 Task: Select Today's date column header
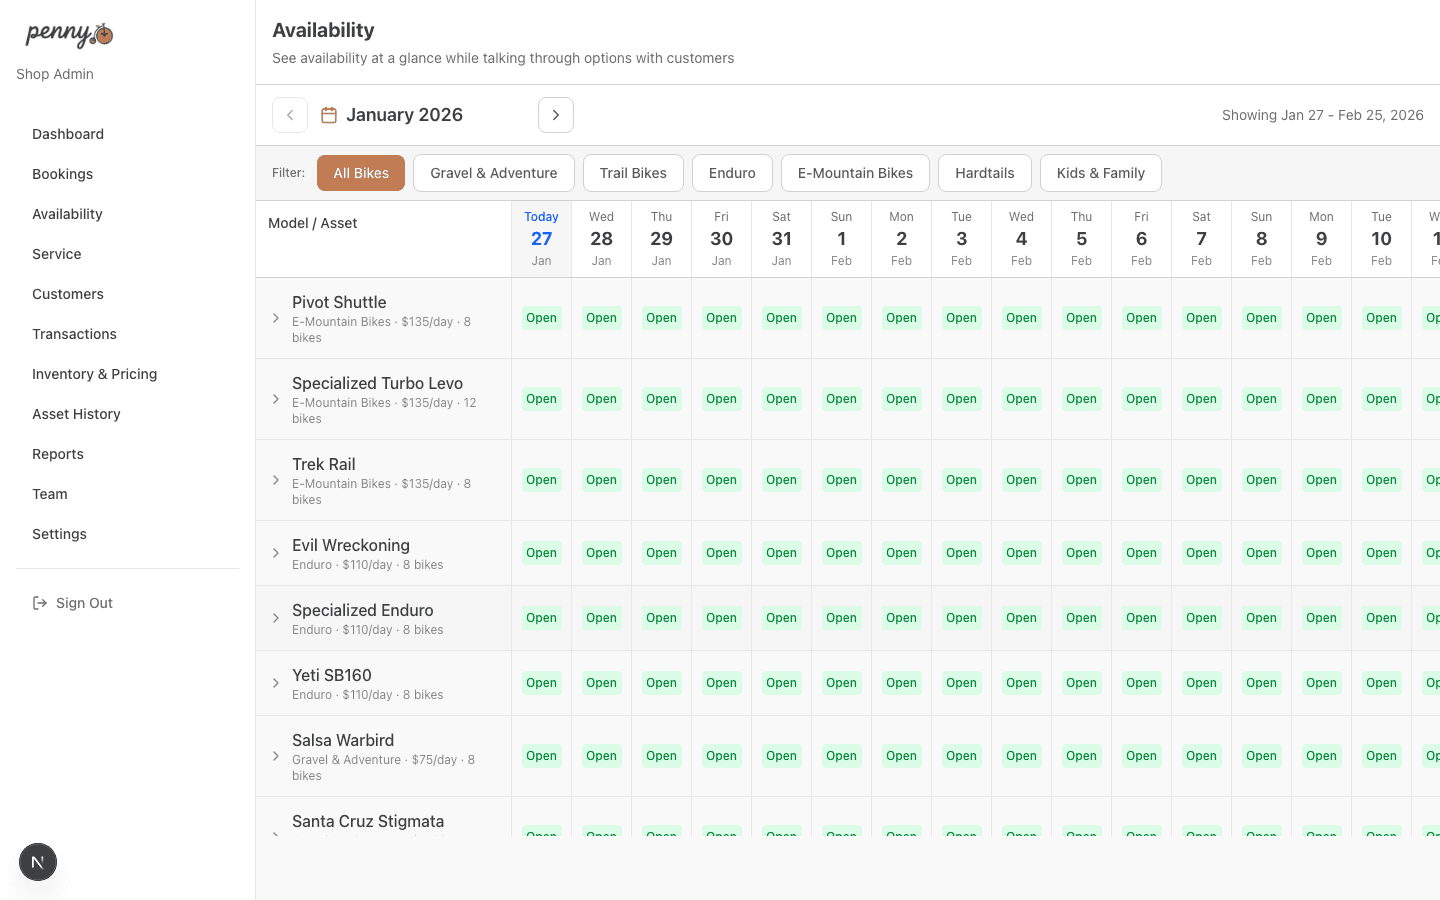(x=541, y=238)
